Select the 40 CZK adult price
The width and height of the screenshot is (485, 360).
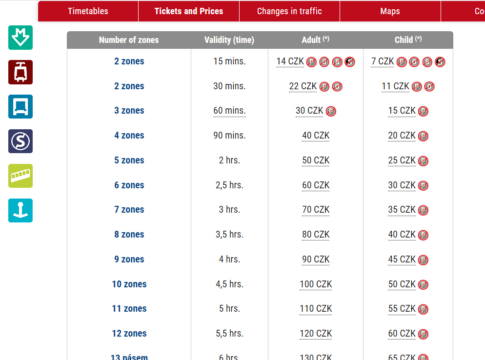[316, 136]
